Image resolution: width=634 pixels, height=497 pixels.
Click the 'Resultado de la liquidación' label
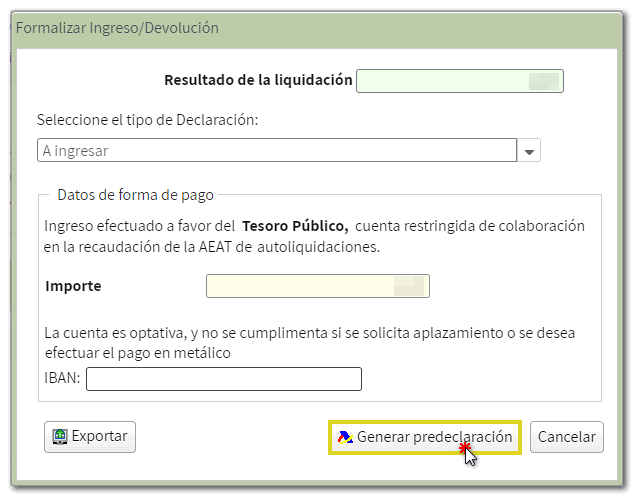[258, 80]
